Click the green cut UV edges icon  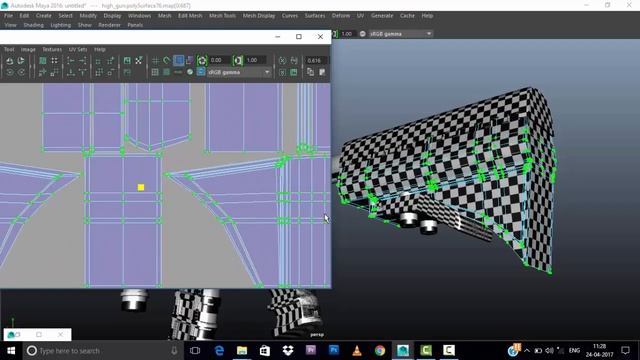click(x=42, y=61)
